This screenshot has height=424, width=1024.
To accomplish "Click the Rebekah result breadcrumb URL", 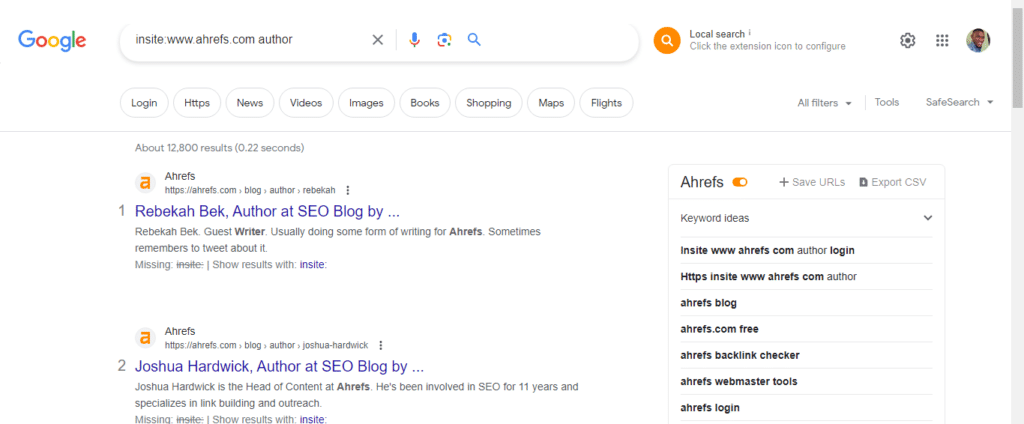I will coord(250,190).
